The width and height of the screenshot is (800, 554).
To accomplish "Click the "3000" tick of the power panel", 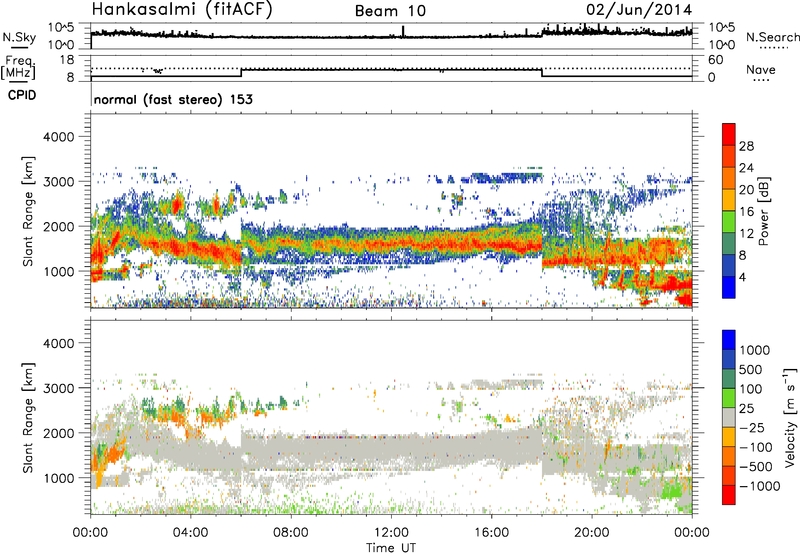I will [x=58, y=182].
